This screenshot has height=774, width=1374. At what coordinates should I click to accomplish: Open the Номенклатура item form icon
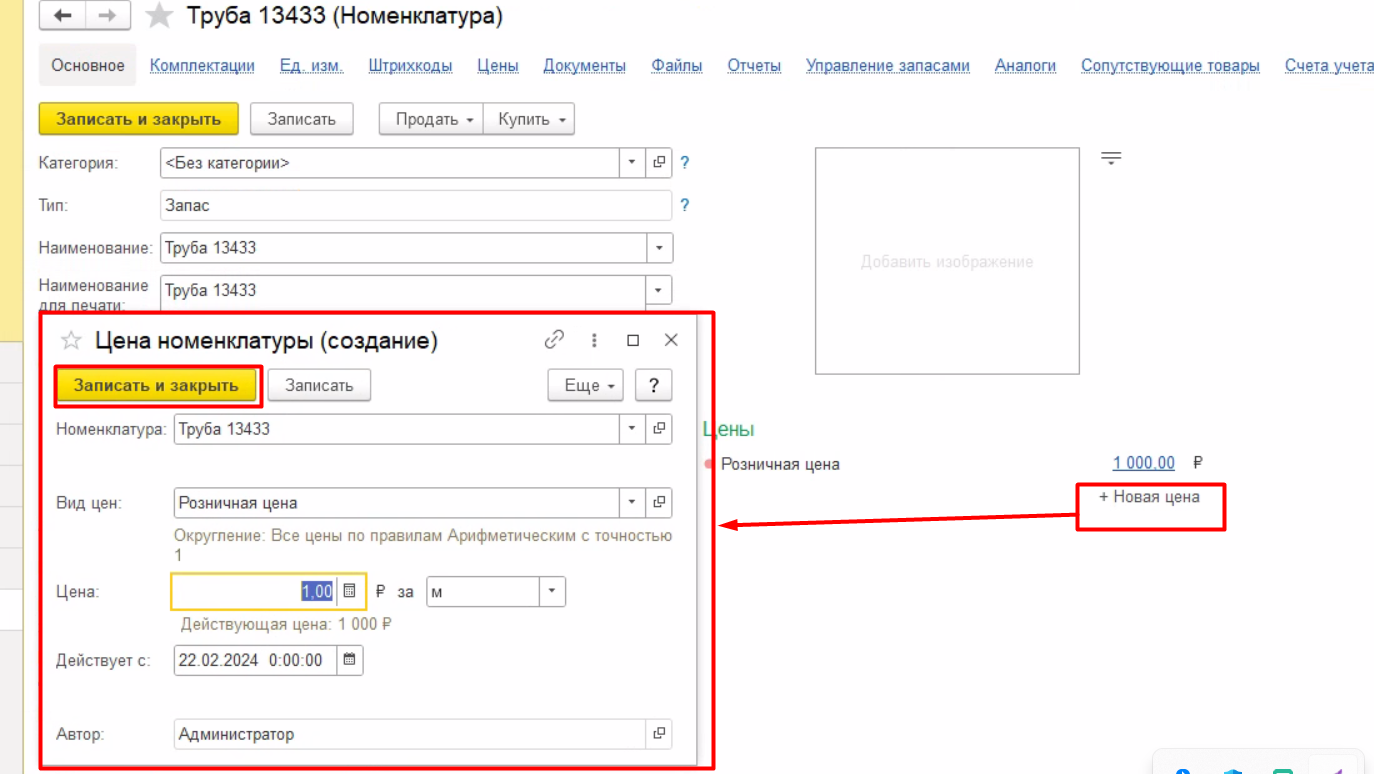click(659, 429)
